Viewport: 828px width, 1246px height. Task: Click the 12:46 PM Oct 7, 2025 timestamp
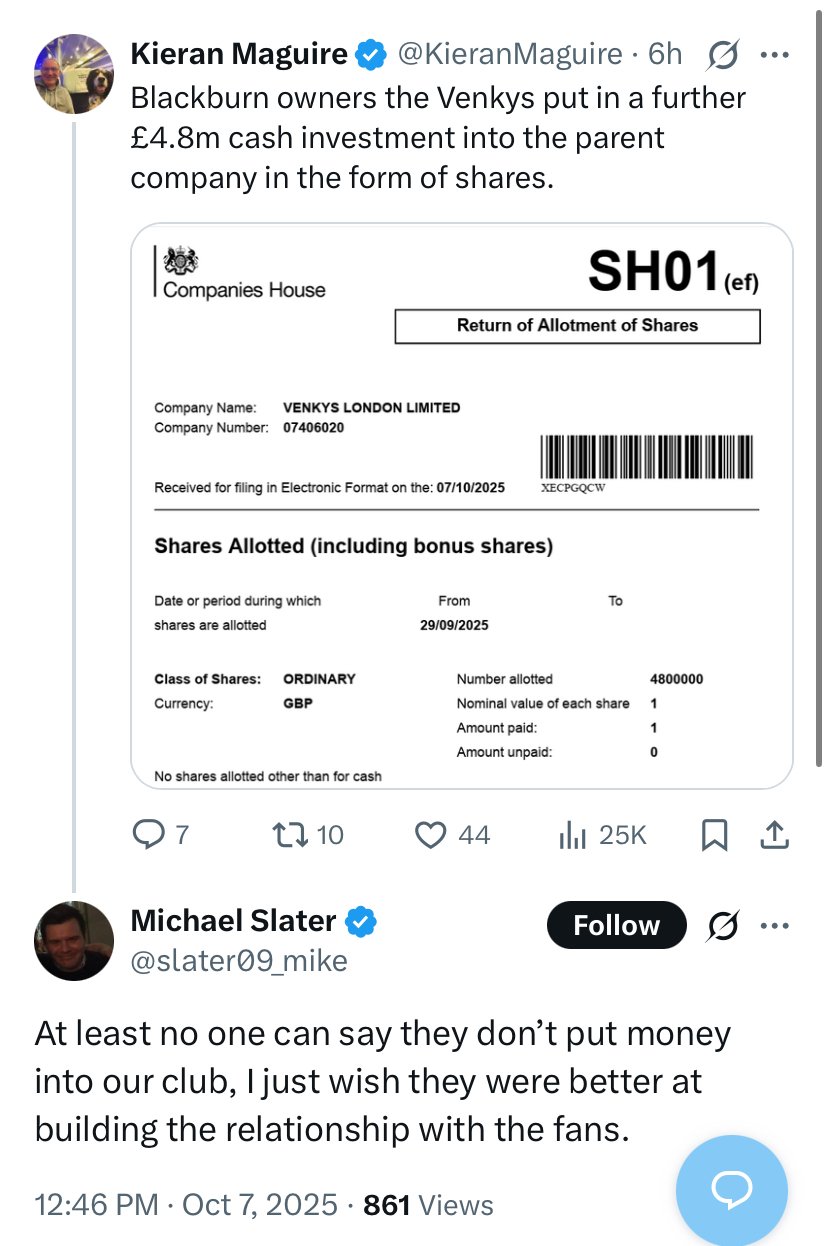click(186, 1205)
